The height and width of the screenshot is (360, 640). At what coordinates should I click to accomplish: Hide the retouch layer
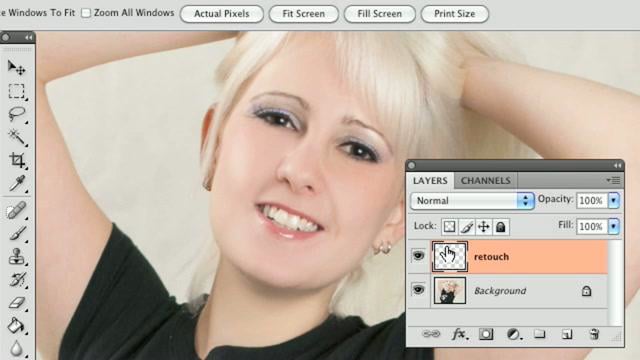pos(418,256)
